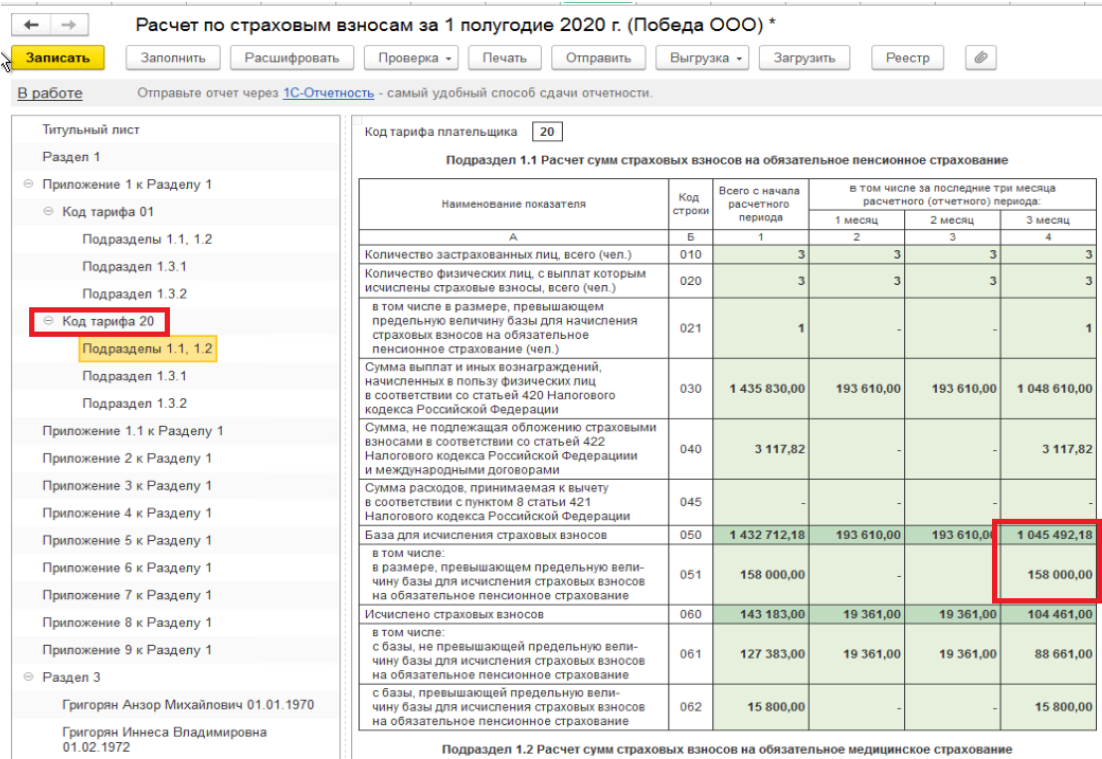Collapse the Раздел 3 node
The width and height of the screenshot is (1102, 759).
click(28, 677)
